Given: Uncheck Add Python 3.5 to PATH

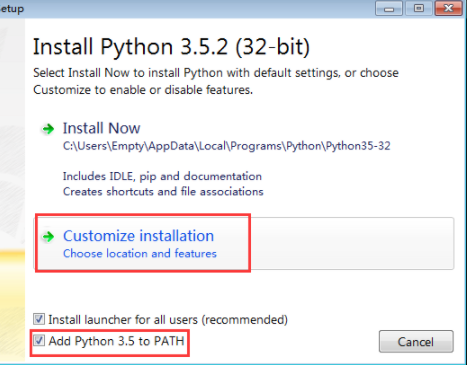Looking at the screenshot, I should 39,341.
